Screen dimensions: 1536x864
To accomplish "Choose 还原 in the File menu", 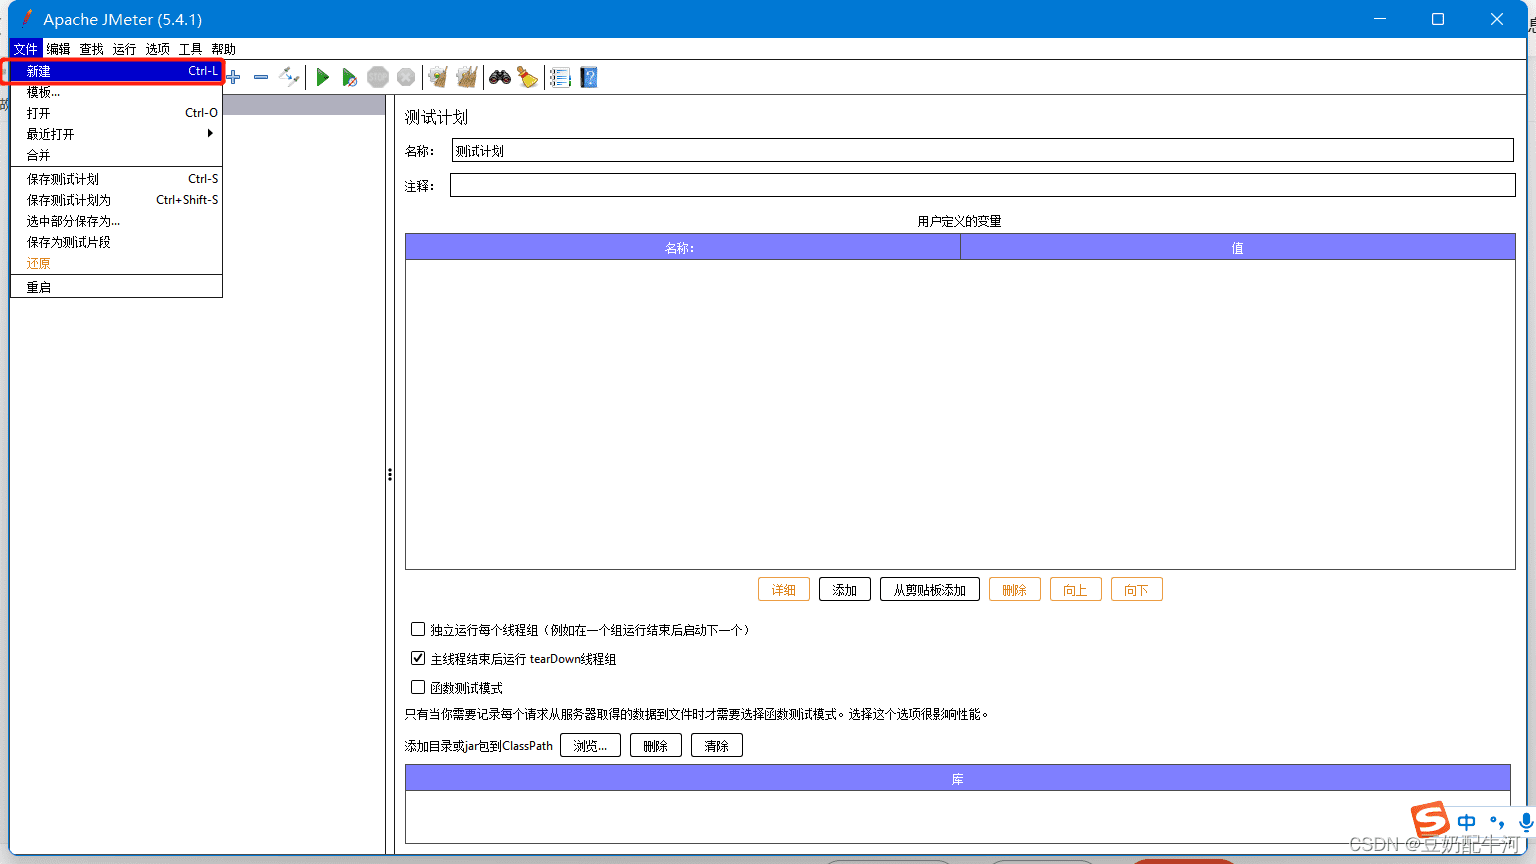I will 116,263.
